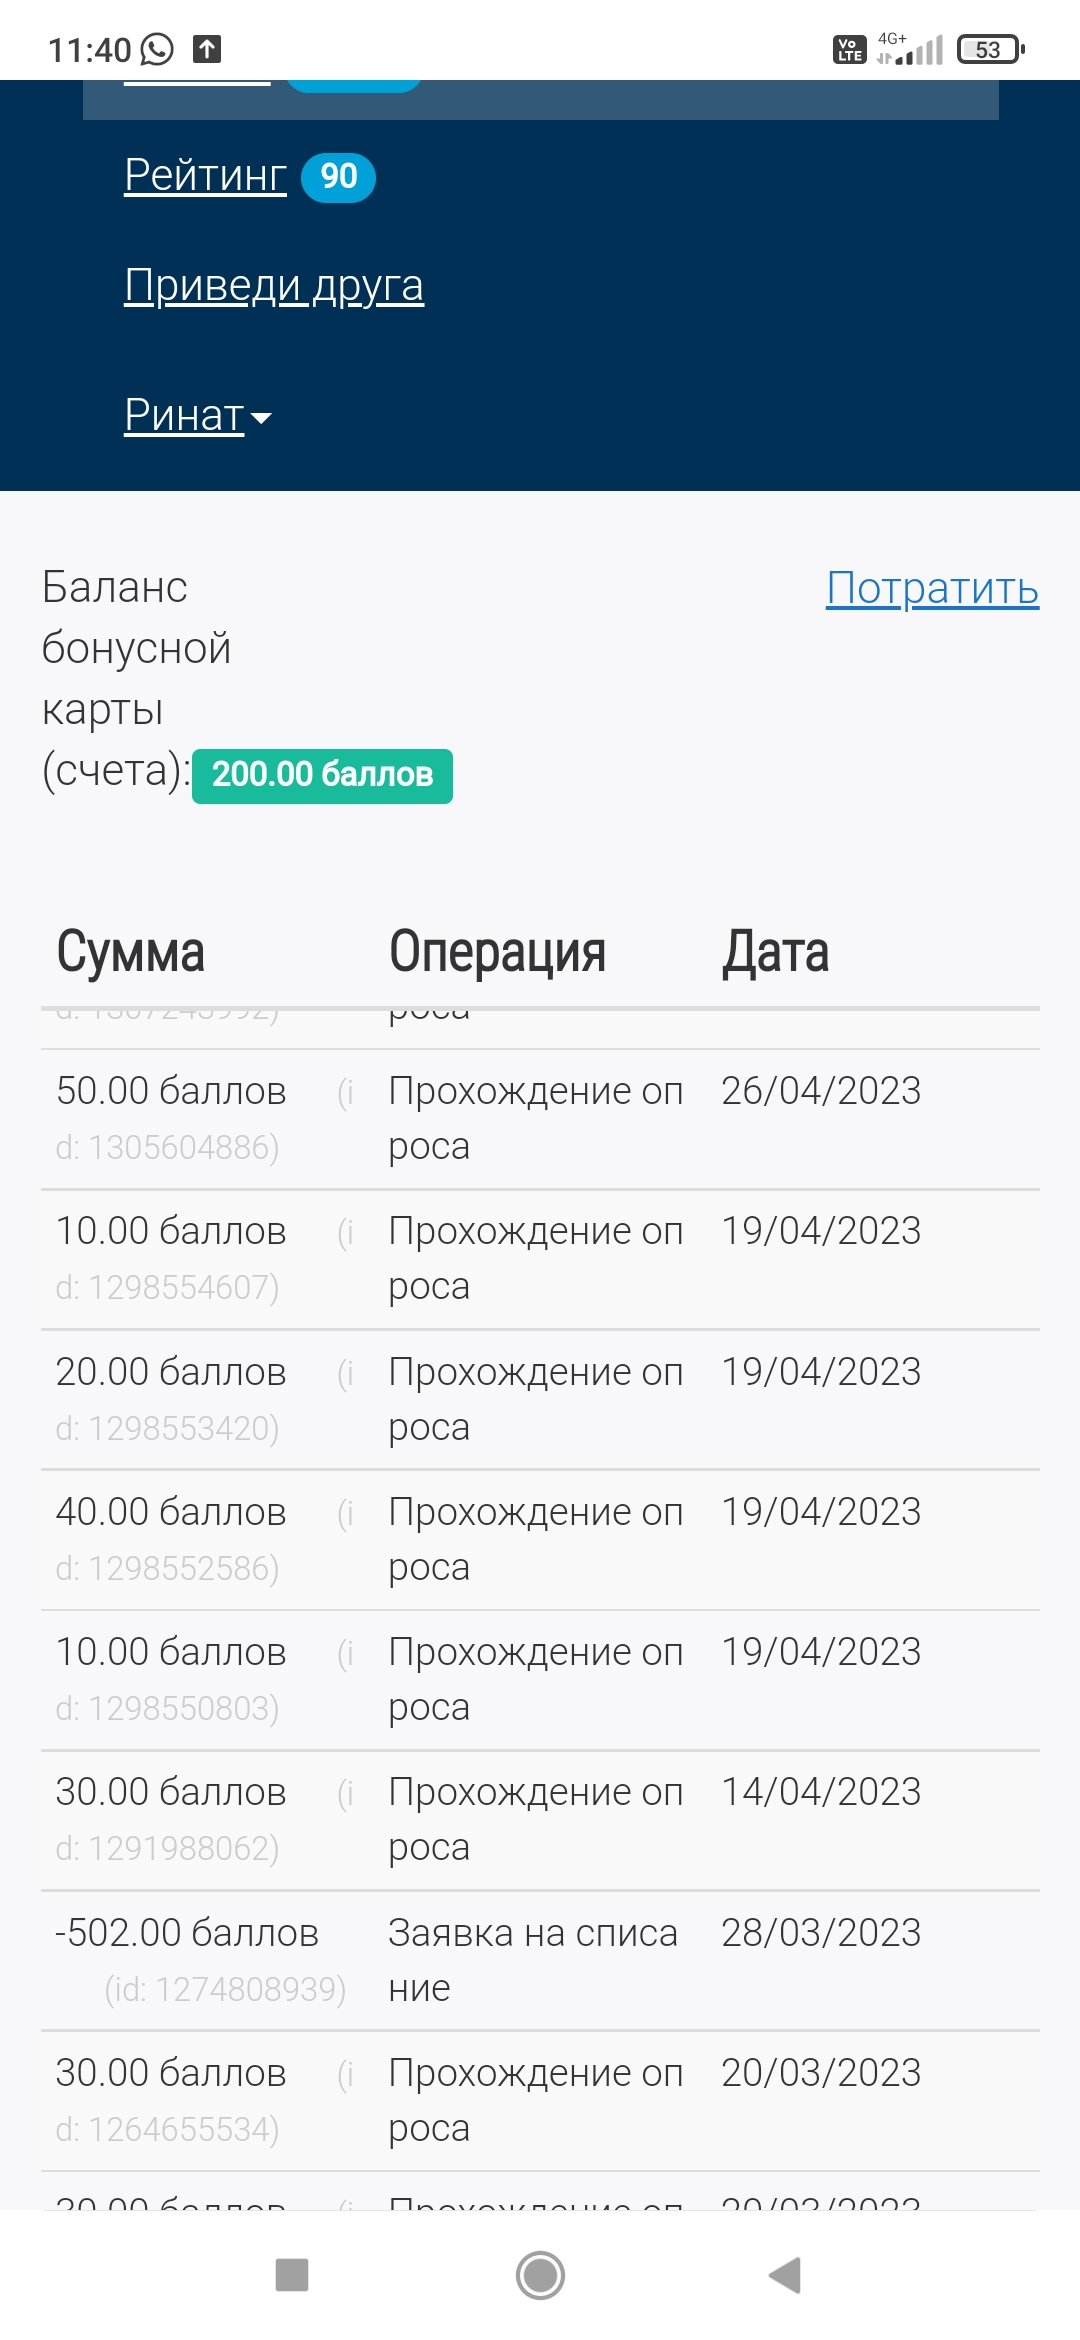Tap the recent apps square button
Viewport: 1080px width, 2340px height.
[x=292, y=2275]
